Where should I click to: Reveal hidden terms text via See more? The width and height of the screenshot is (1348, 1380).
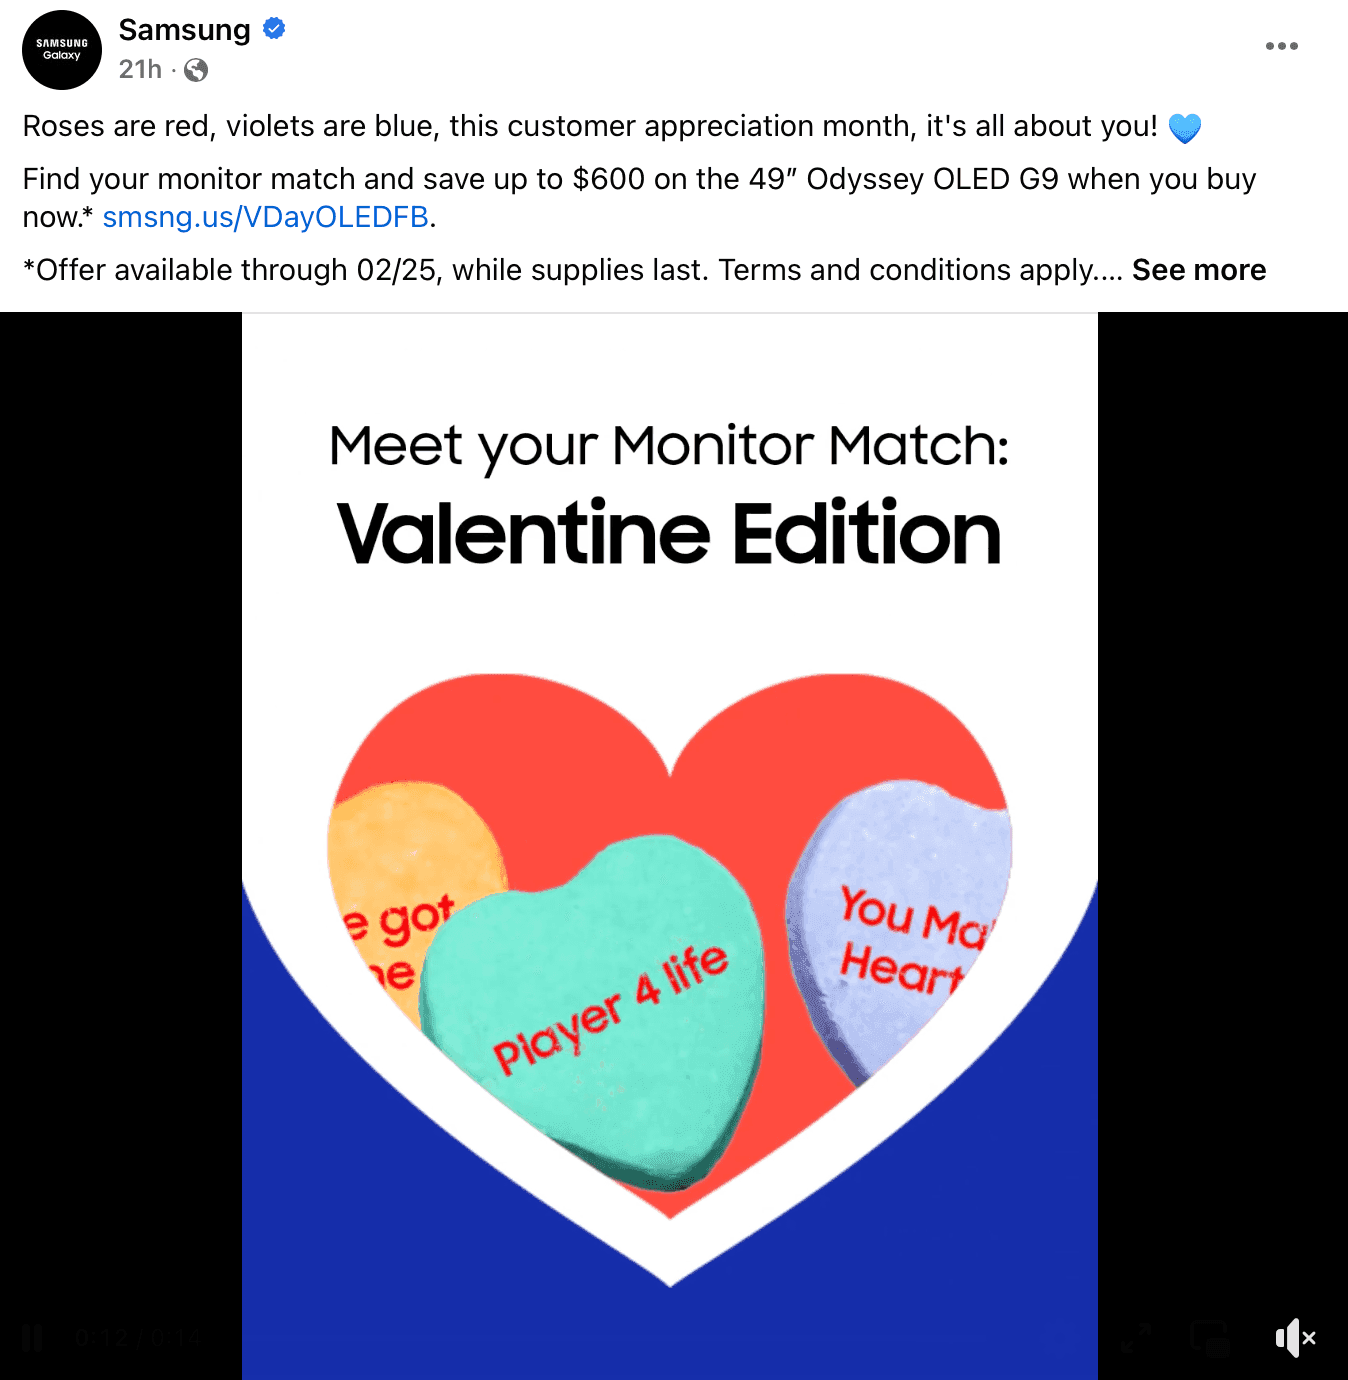tap(1198, 269)
